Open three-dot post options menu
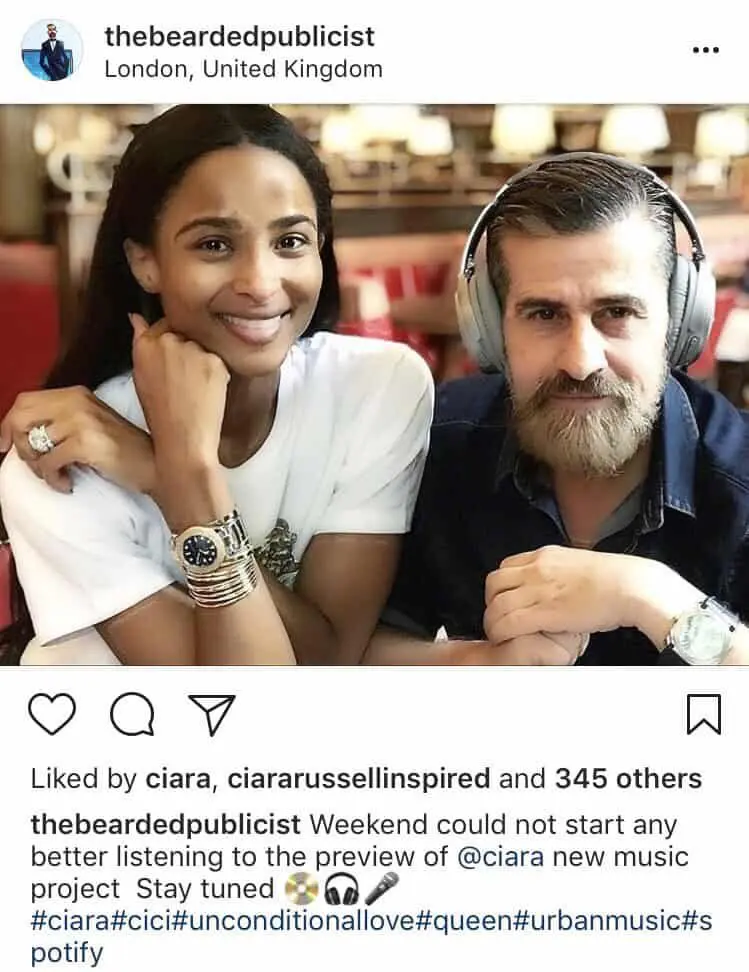 [706, 50]
